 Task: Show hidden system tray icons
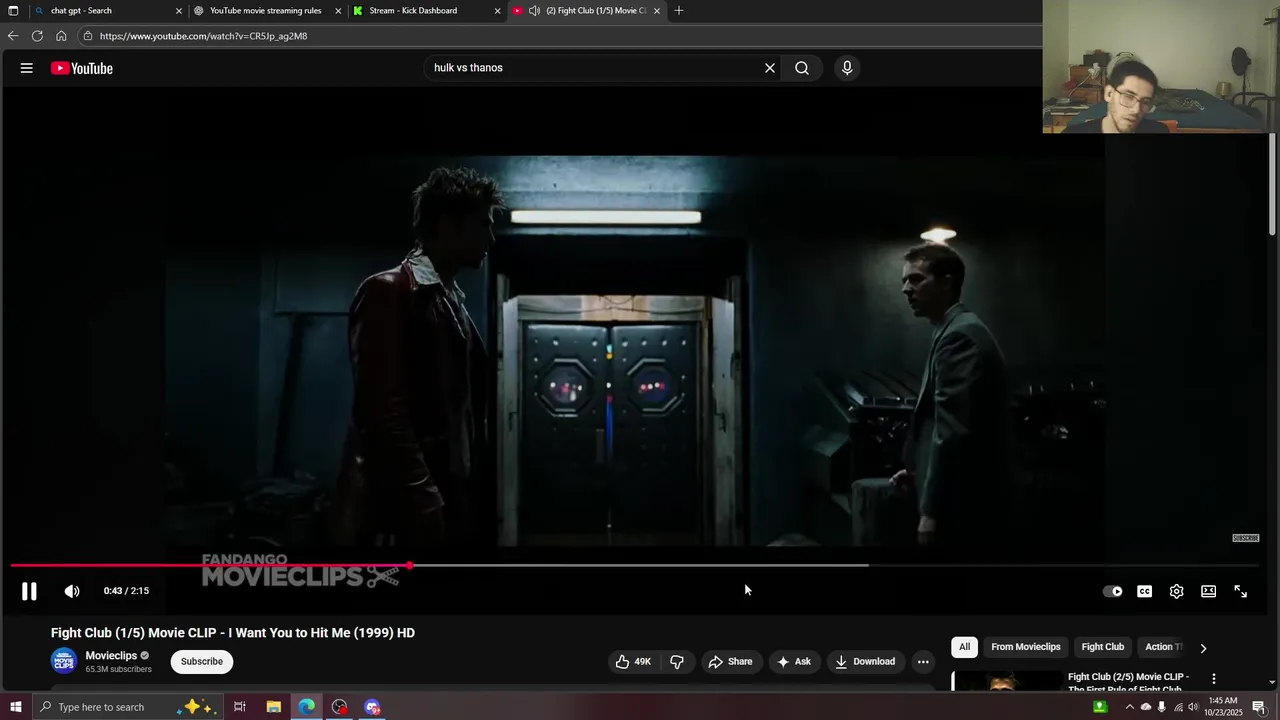click(x=1129, y=707)
